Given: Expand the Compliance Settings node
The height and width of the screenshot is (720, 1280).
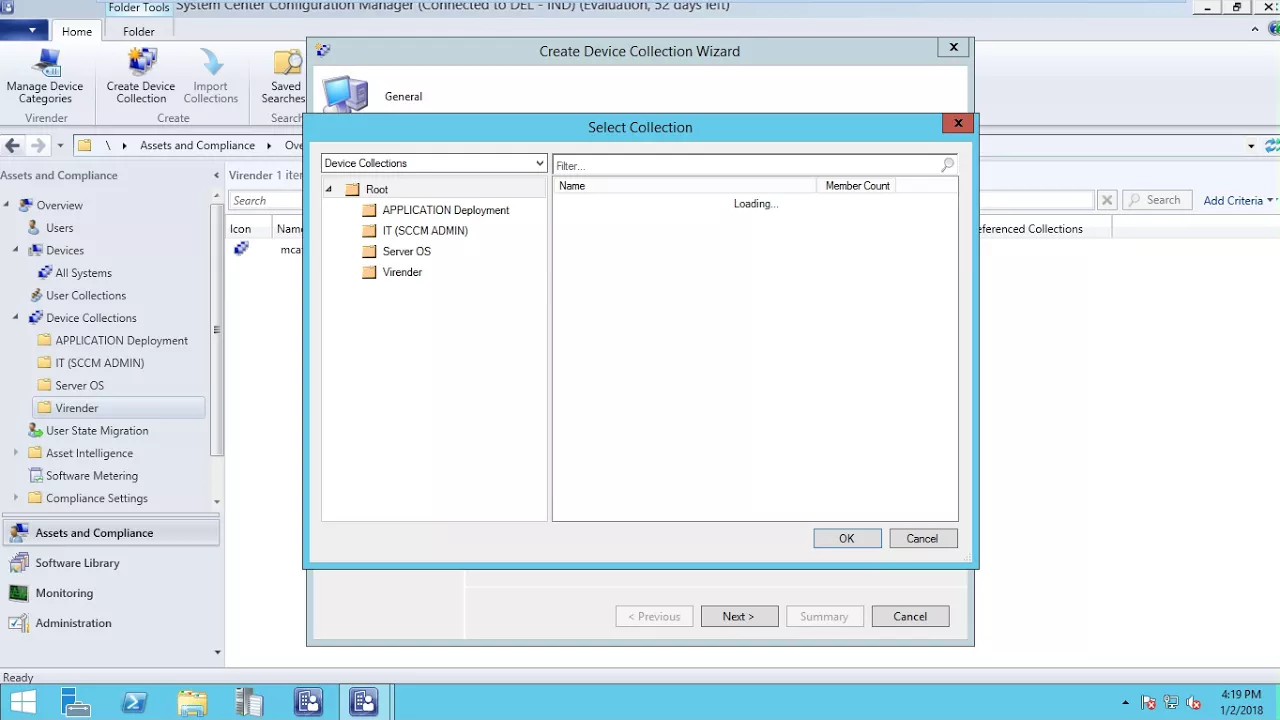Looking at the screenshot, I should pyautogui.click(x=15, y=498).
